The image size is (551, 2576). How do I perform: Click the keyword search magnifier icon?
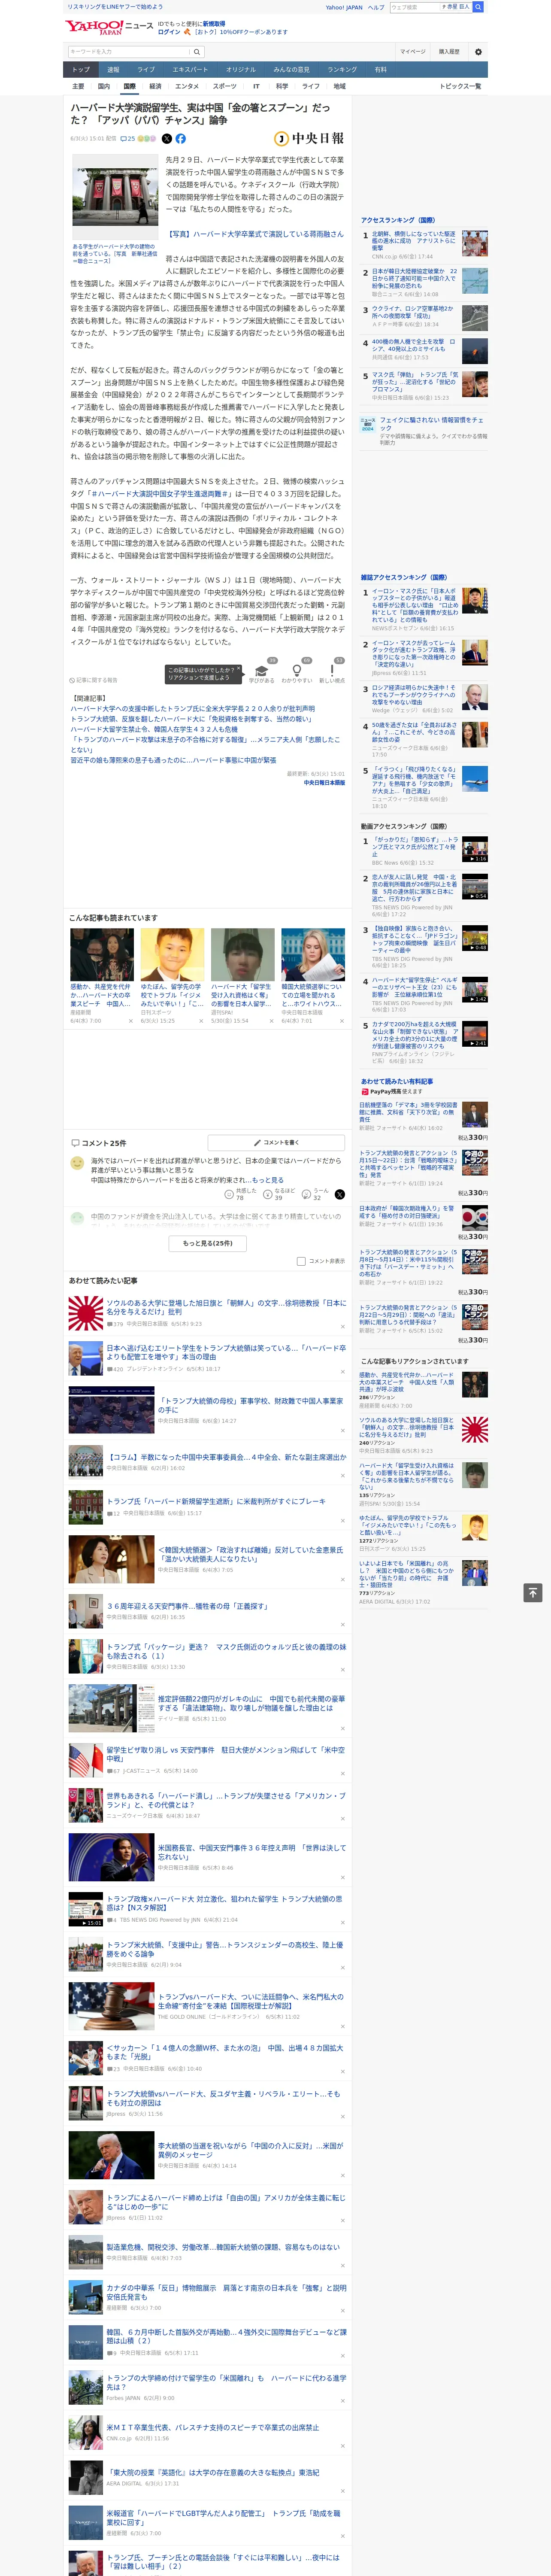pyautogui.click(x=197, y=52)
